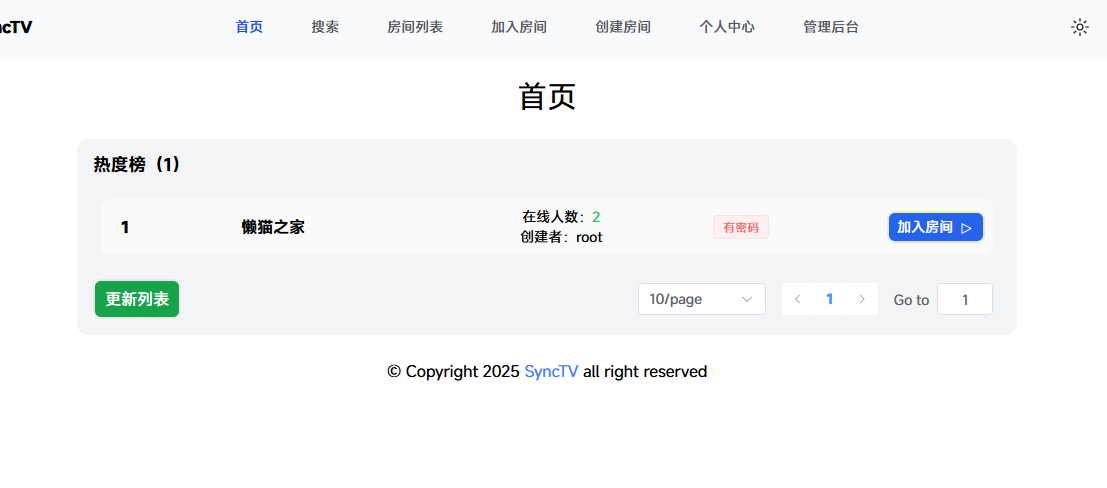
Task: Open 房间列表 in the navigation bar
Action: [415, 28]
